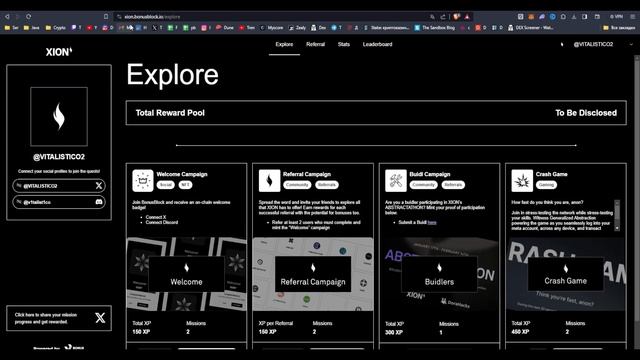Open the Dune bookmark

pos(225,28)
